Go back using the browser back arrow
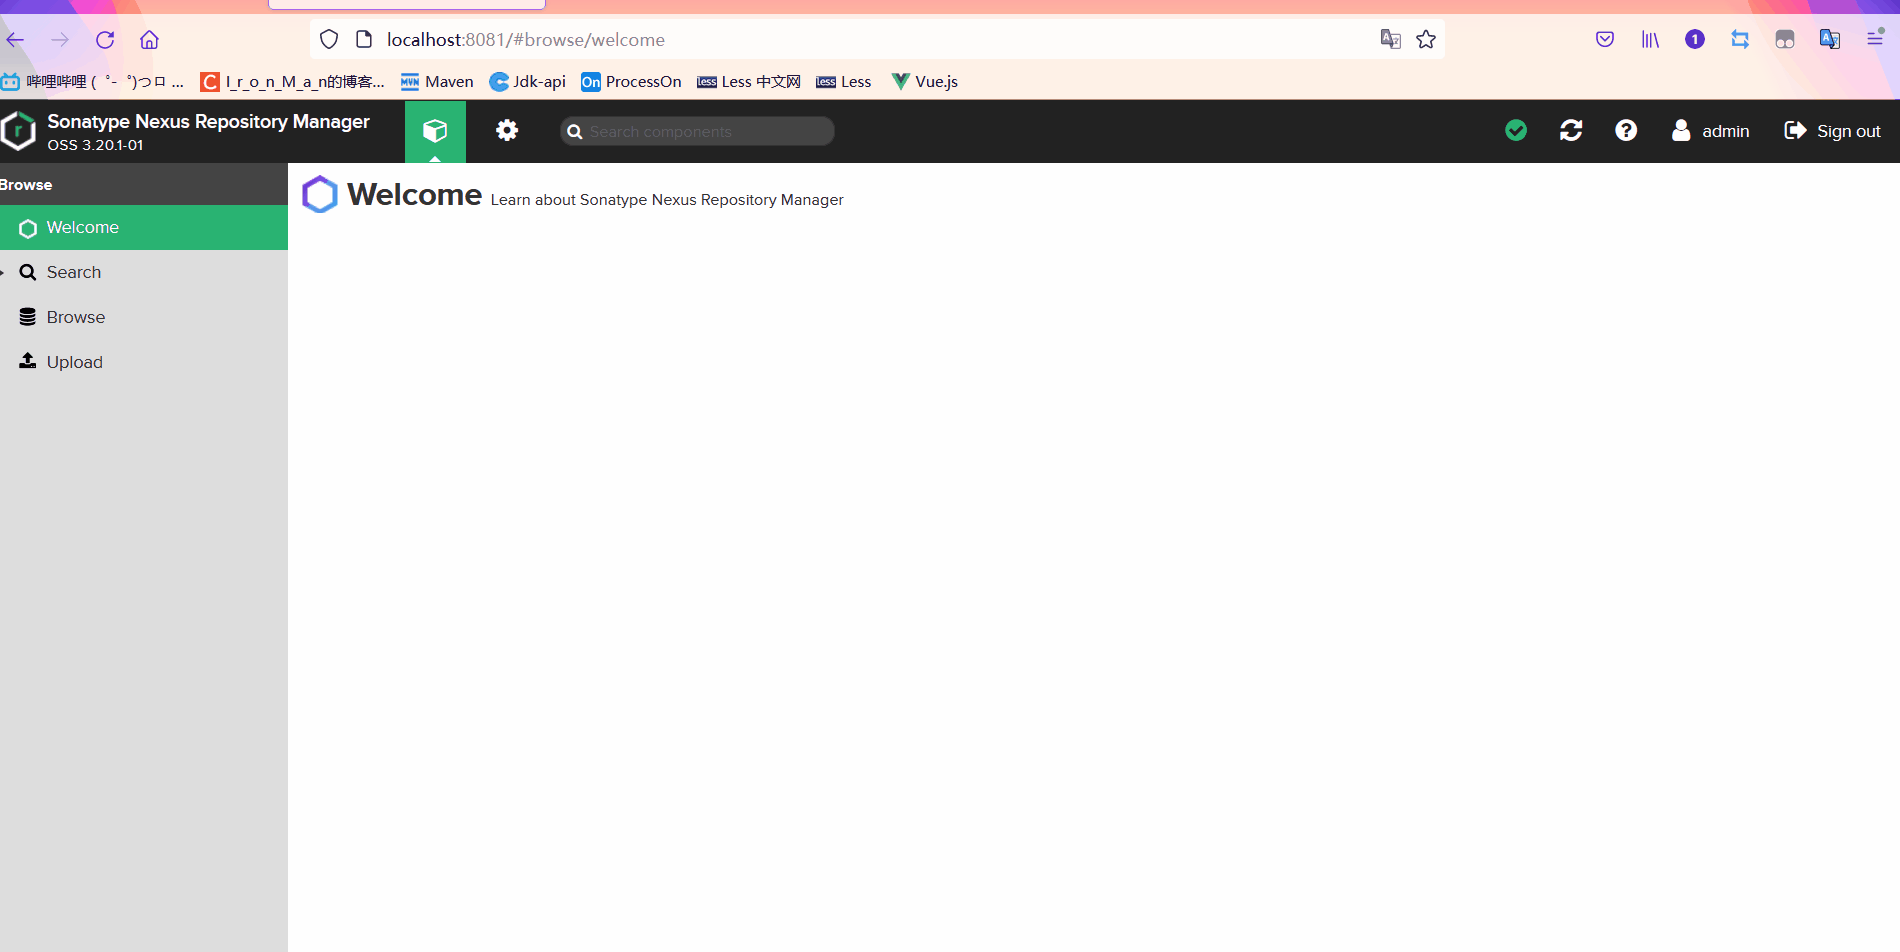The image size is (1900, 952). coord(15,40)
